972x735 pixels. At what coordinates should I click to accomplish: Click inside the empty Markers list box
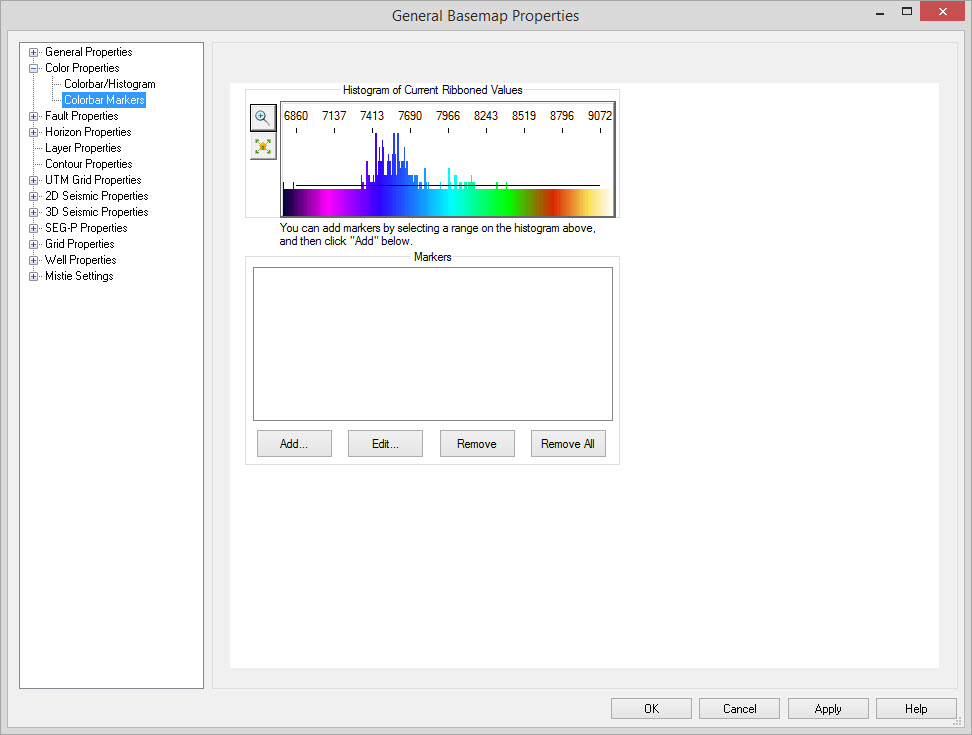coord(432,343)
